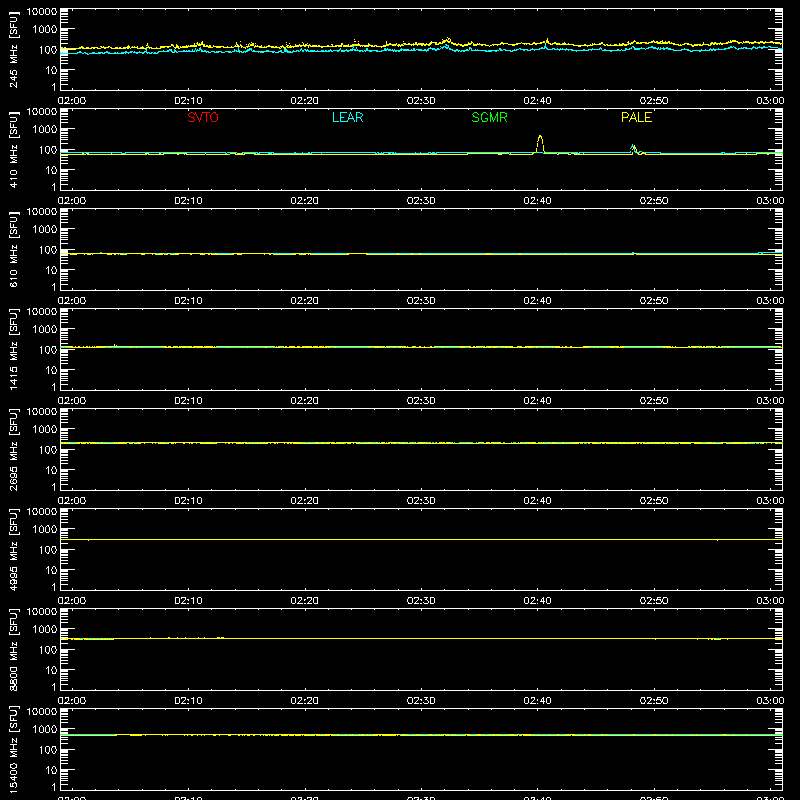
Task: Click the 02:40 tick label under the 8800 MHz plot
Action: pyautogui.click(x=537, y=701)
